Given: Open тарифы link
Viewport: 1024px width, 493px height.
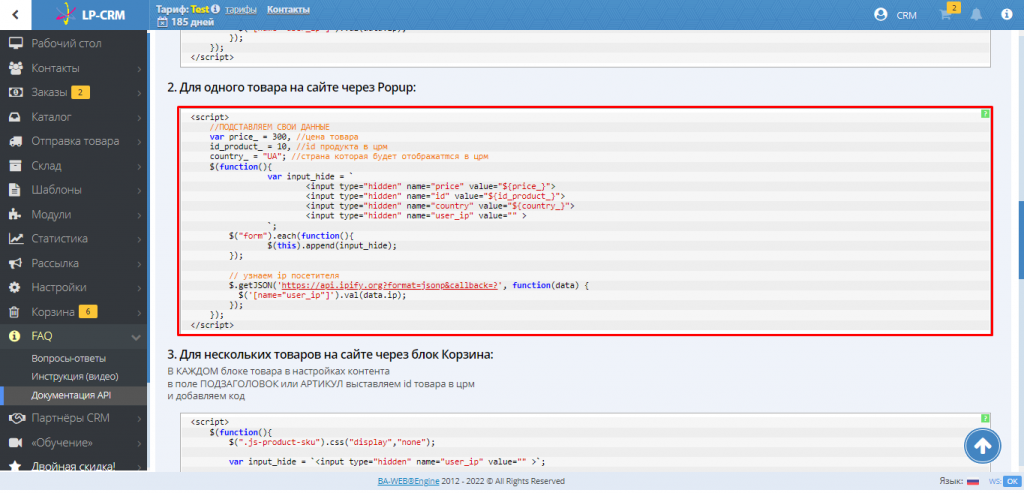Looking at the screenshot, I should click(x=240, y=9).
